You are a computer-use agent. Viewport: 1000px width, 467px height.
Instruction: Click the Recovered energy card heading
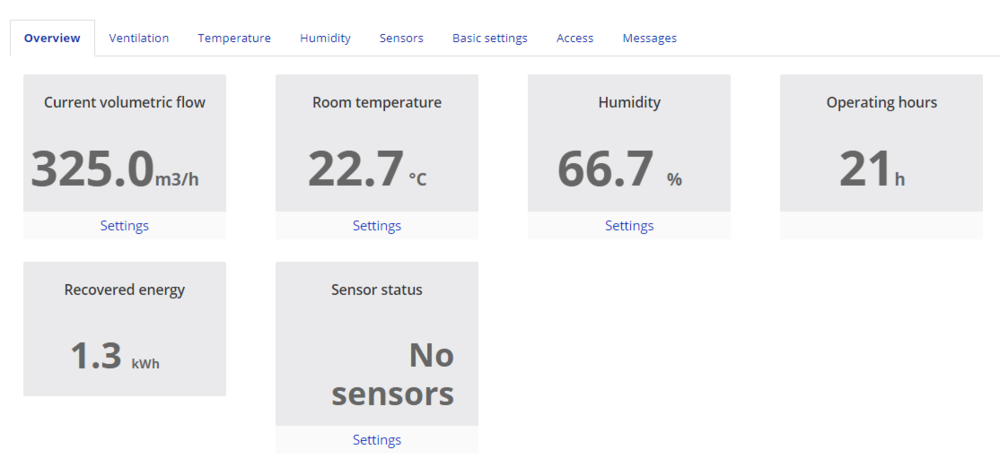[124, 290]
